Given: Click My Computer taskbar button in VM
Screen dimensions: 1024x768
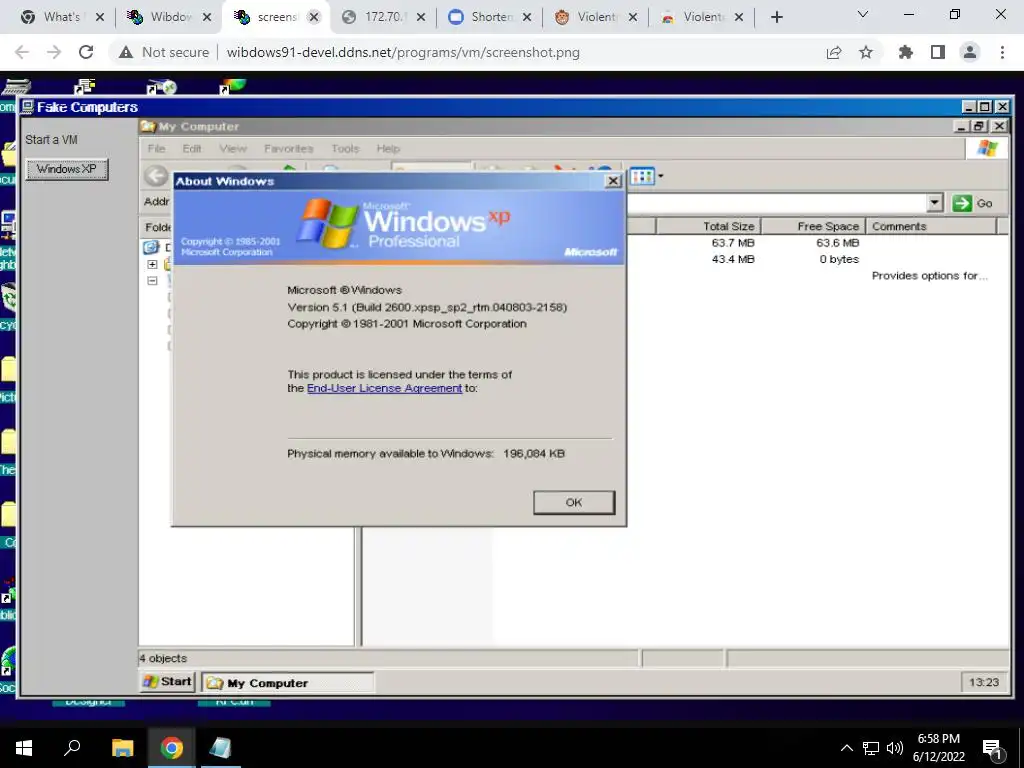Looking at the screenshot, I should tap(287, 682).
